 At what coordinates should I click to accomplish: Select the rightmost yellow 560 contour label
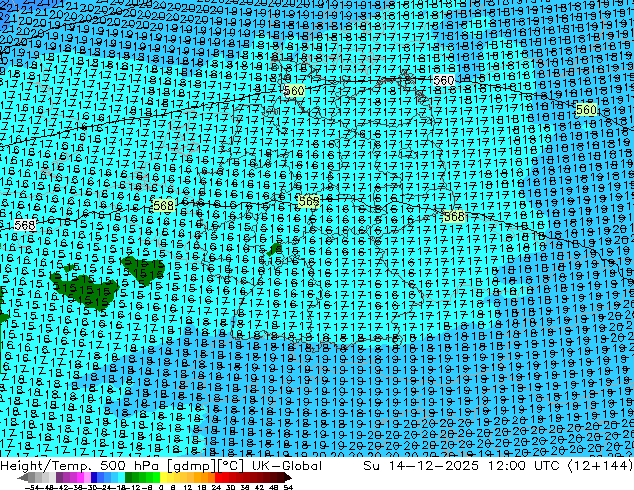coord(586,110)
